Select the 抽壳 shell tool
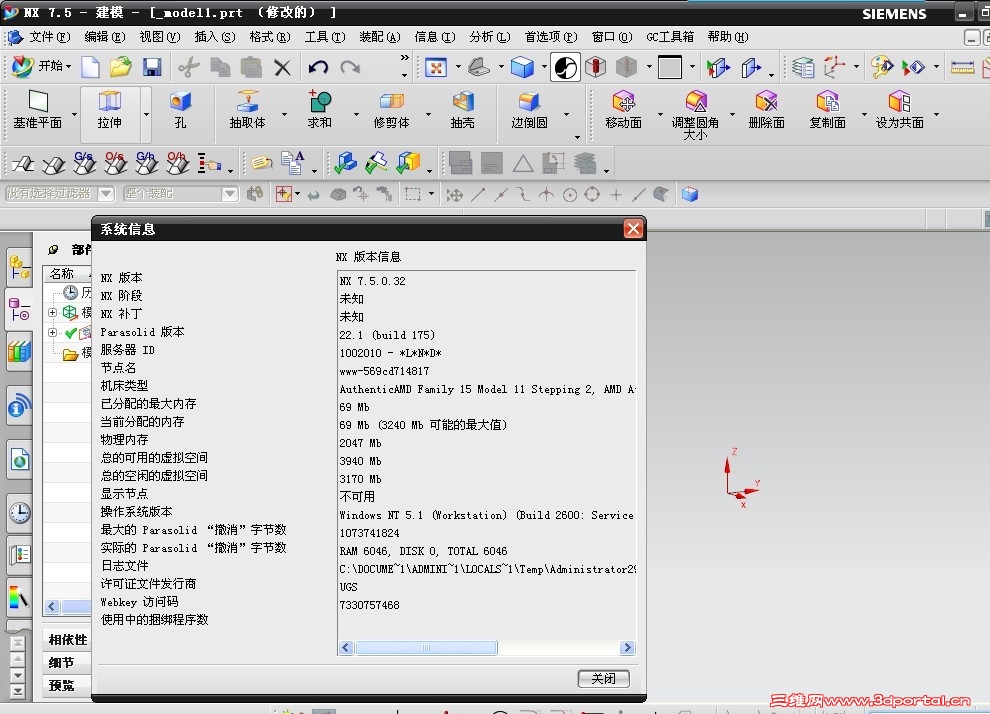The height and width of the screenshot is (714, 990). [463, 110]
